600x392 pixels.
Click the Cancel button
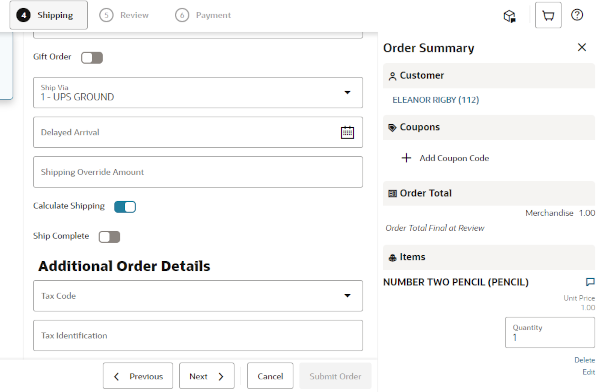pyautogui.click(x=270, y=376)
